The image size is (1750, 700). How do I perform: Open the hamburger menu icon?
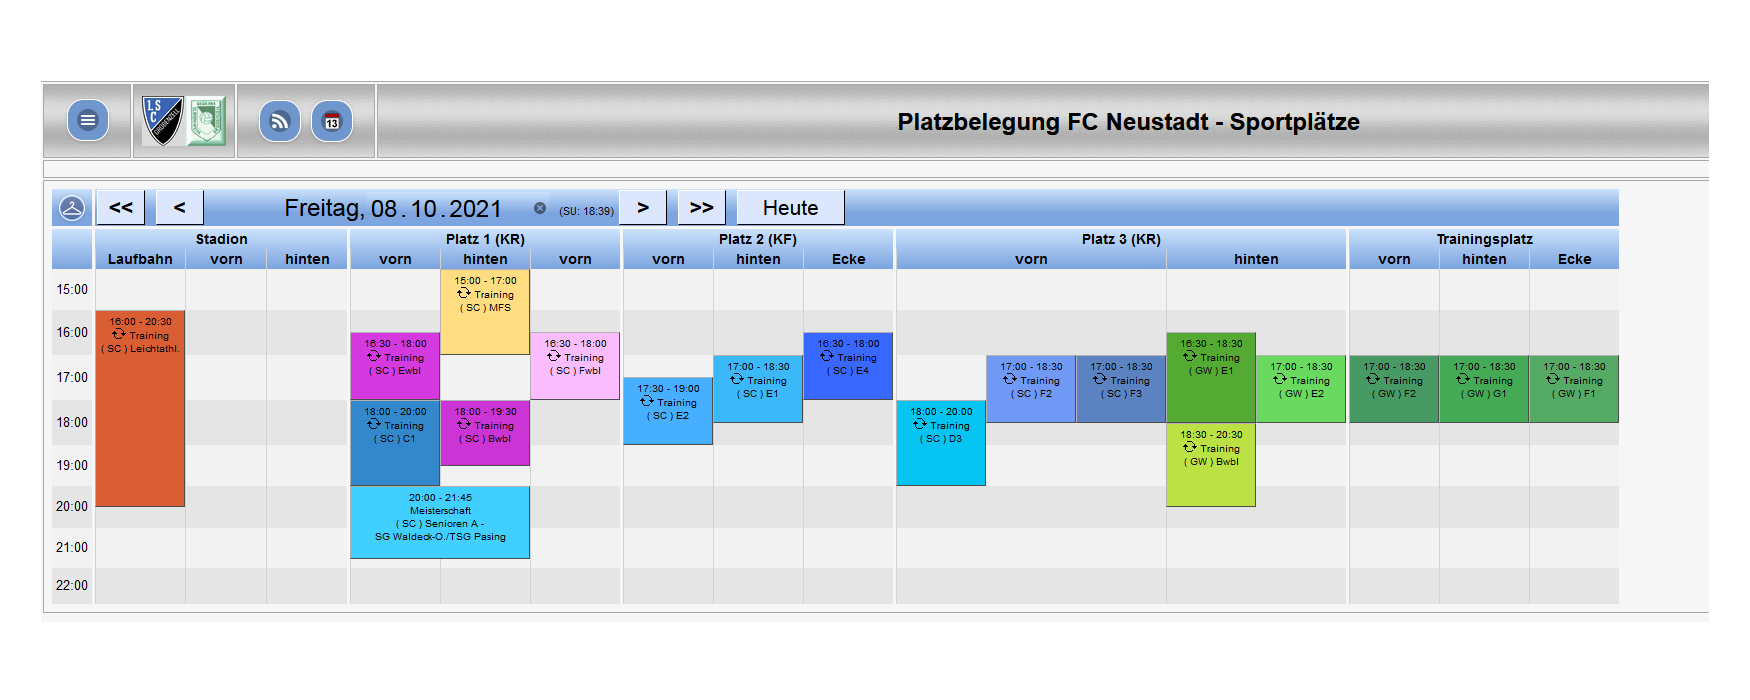88,121
